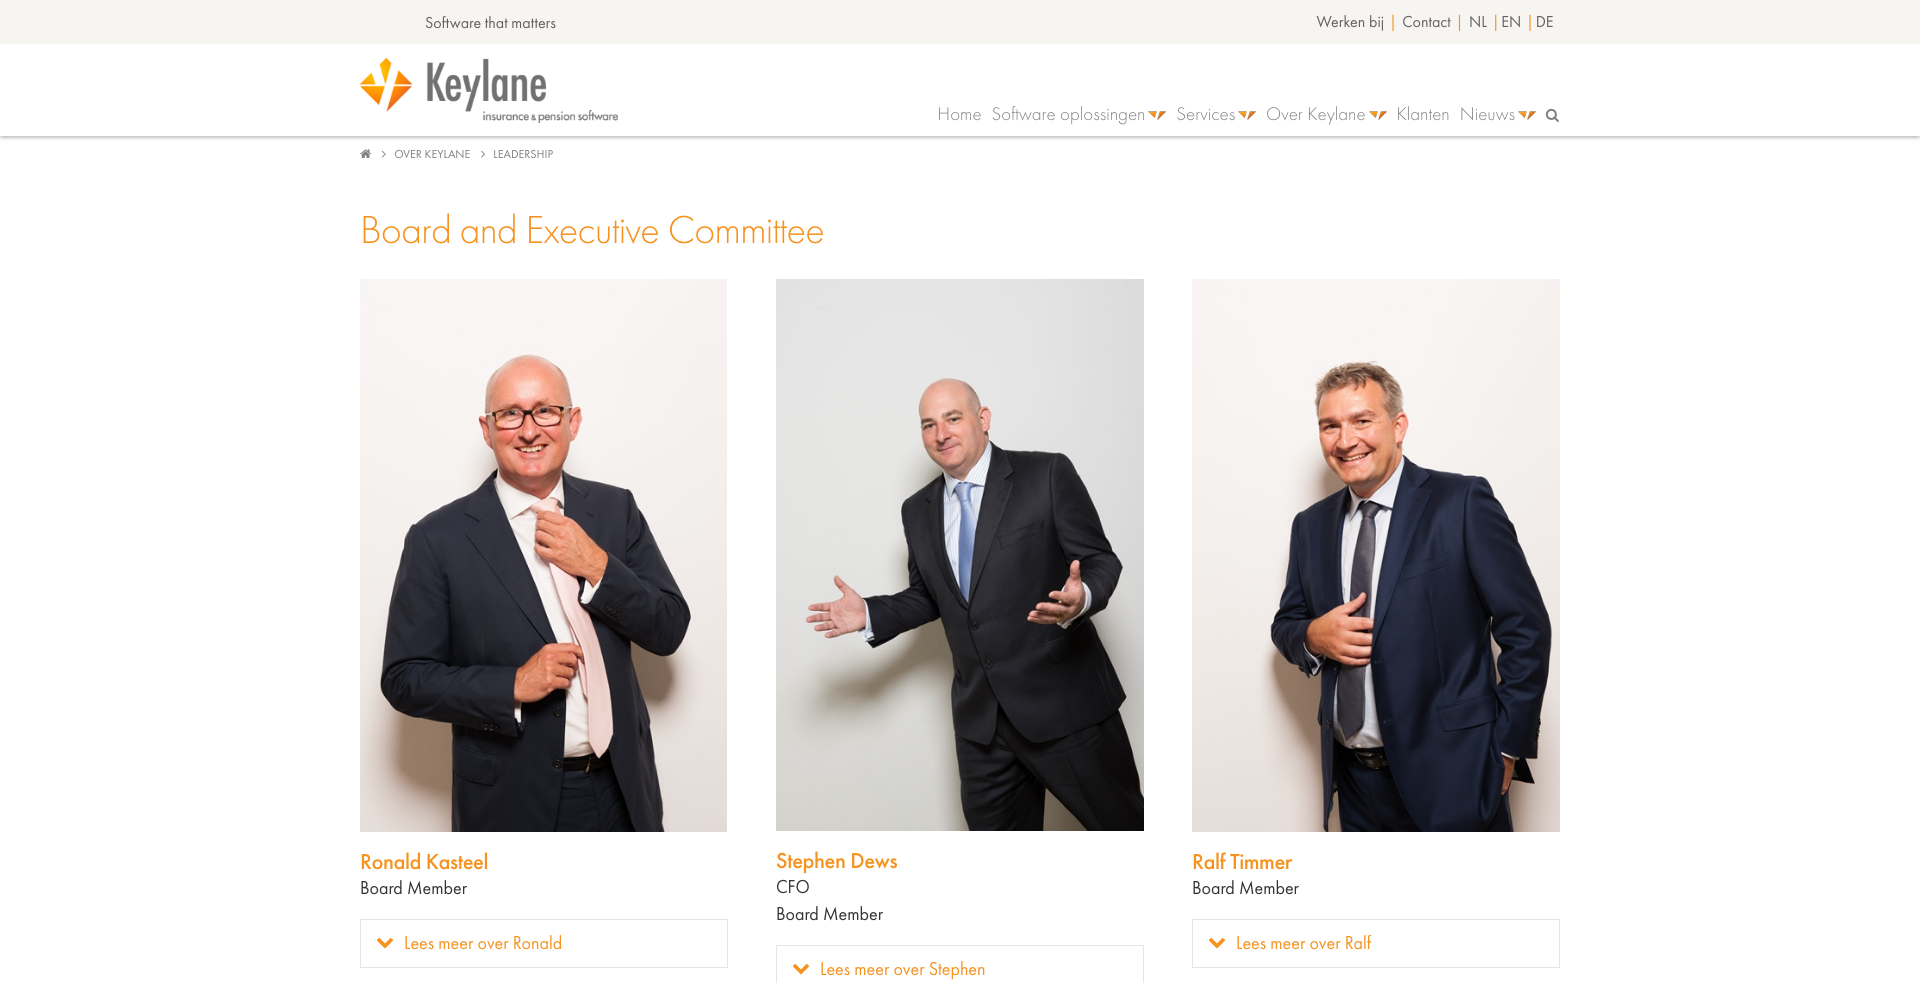Switch language to DE
1920x983 pixels.
point(1545,22)
